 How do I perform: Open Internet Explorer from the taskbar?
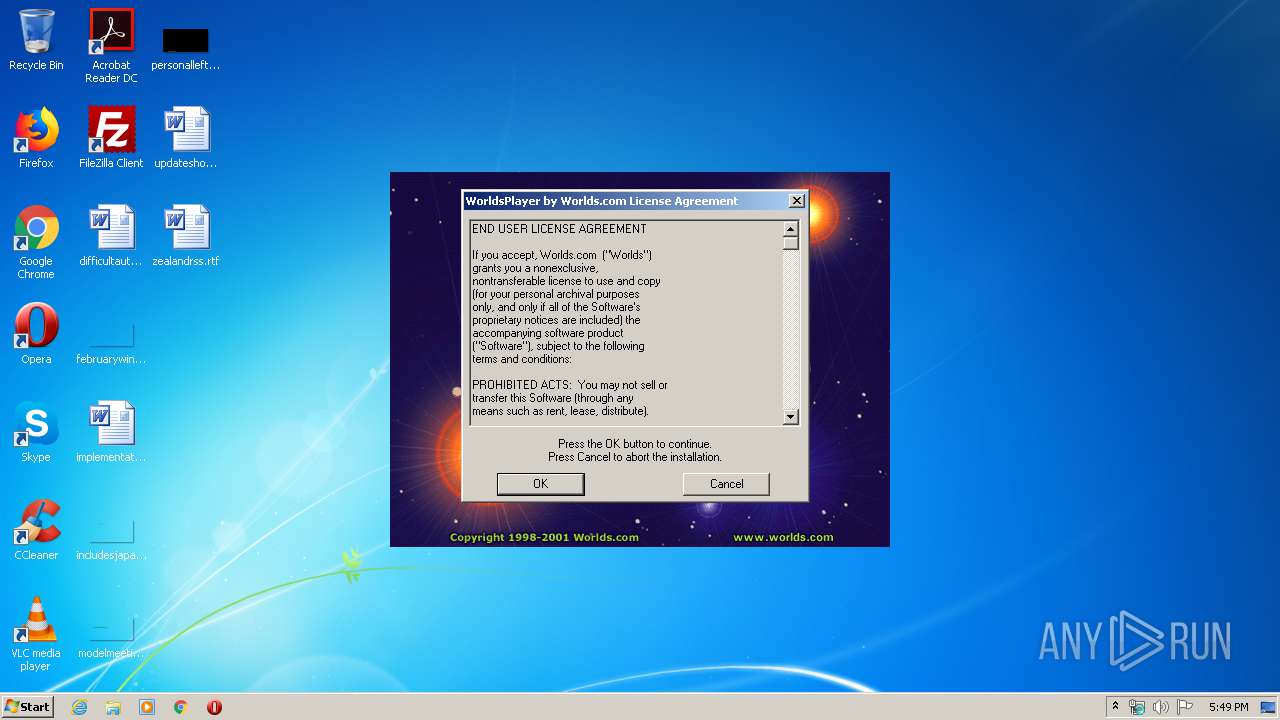79,707
